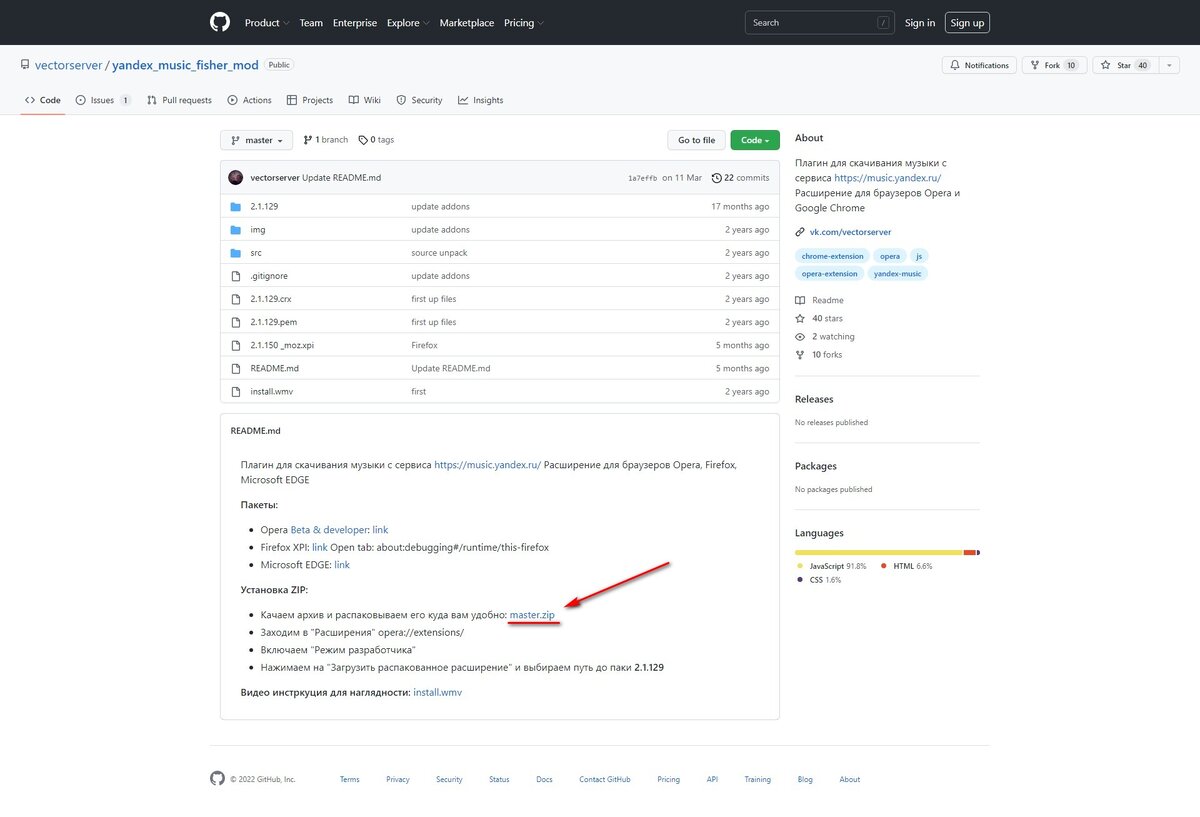The image size is (1200, 817).
Task: Click the 10 forks link in About
Action: point(819,354)
